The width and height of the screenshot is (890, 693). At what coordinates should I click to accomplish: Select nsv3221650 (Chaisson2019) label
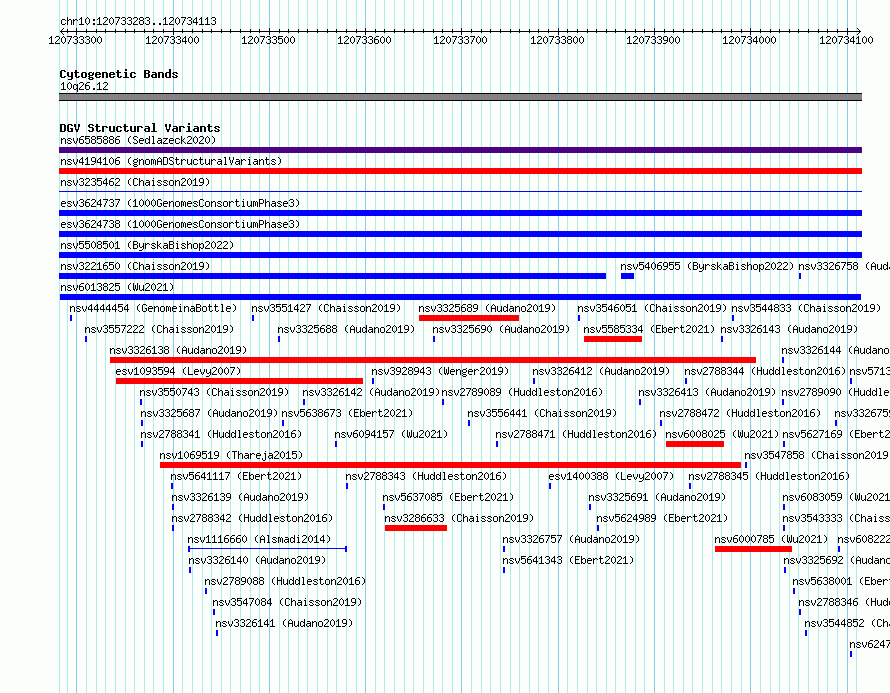click(x=135, y=266)
